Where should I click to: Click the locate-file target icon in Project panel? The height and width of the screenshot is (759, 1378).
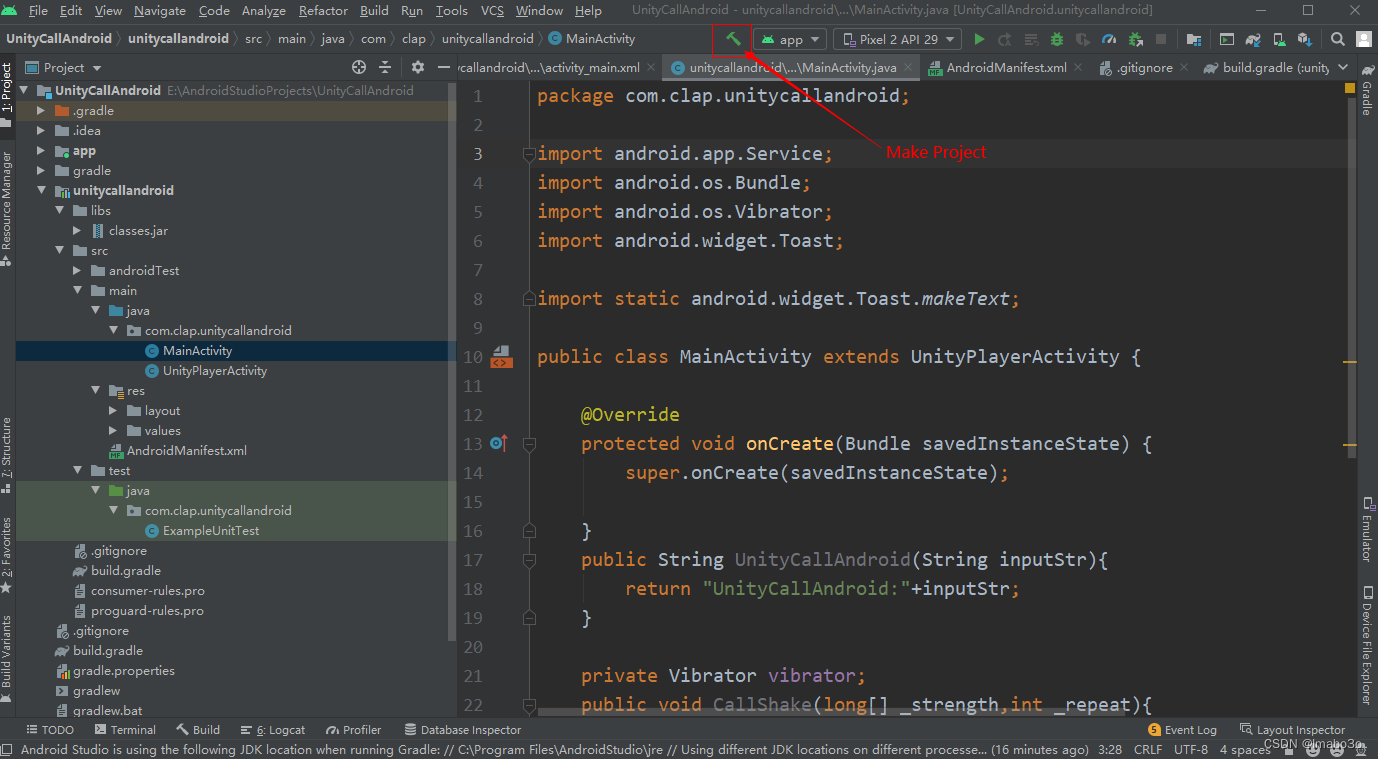359,67
